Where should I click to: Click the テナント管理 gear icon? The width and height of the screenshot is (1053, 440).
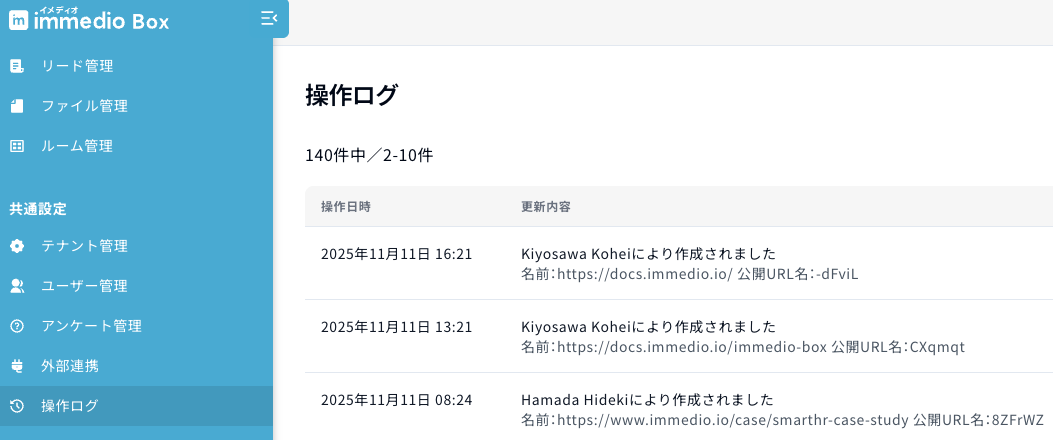16,246
